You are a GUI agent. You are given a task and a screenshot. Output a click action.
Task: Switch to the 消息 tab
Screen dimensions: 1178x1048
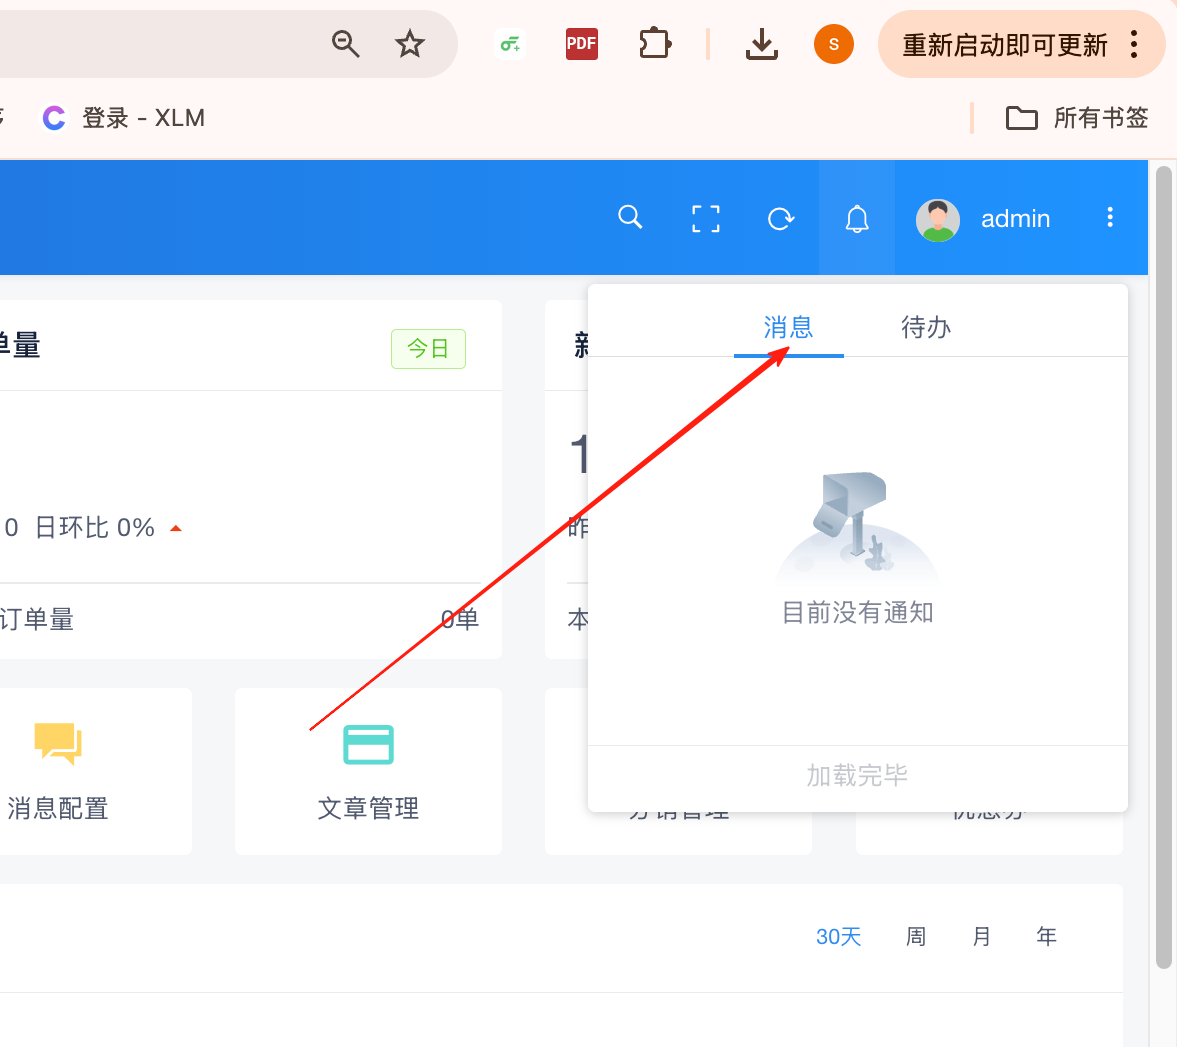tap(788, 328)
